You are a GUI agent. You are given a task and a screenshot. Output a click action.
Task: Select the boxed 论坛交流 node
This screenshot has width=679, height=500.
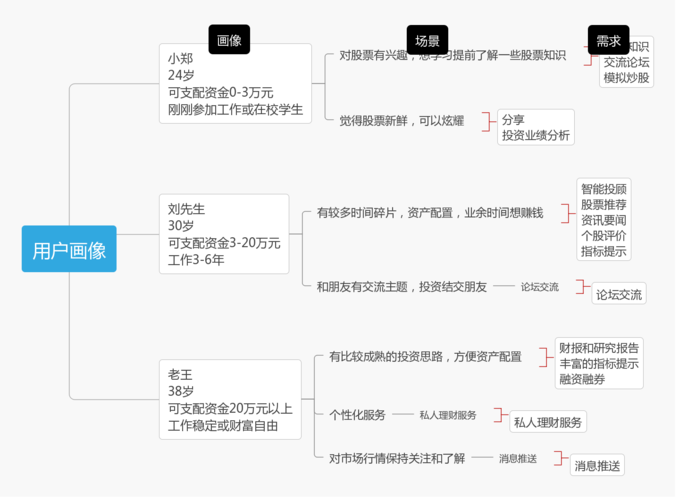click(619, 294)
